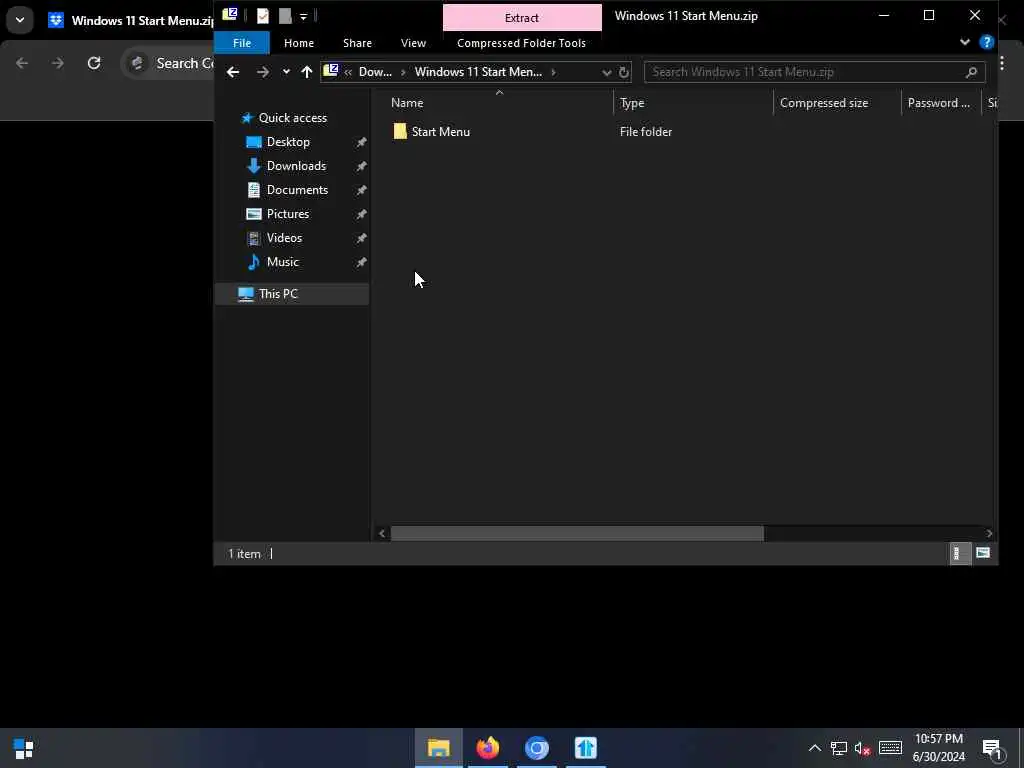This screenshot has width=1024, height=768.
Task: Open browser tab list dropdown arrow
Action: pos(20,20)
